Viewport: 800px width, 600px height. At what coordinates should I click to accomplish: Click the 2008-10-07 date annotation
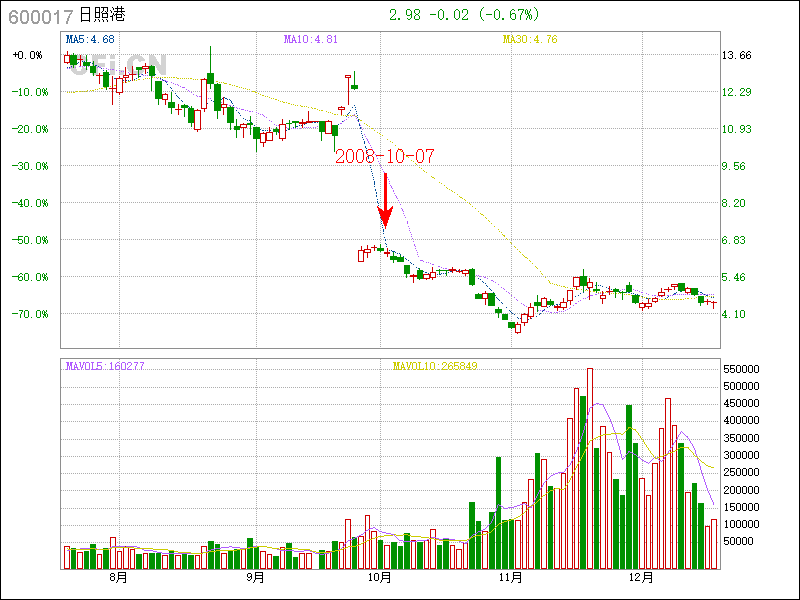[x=385, y=156]
